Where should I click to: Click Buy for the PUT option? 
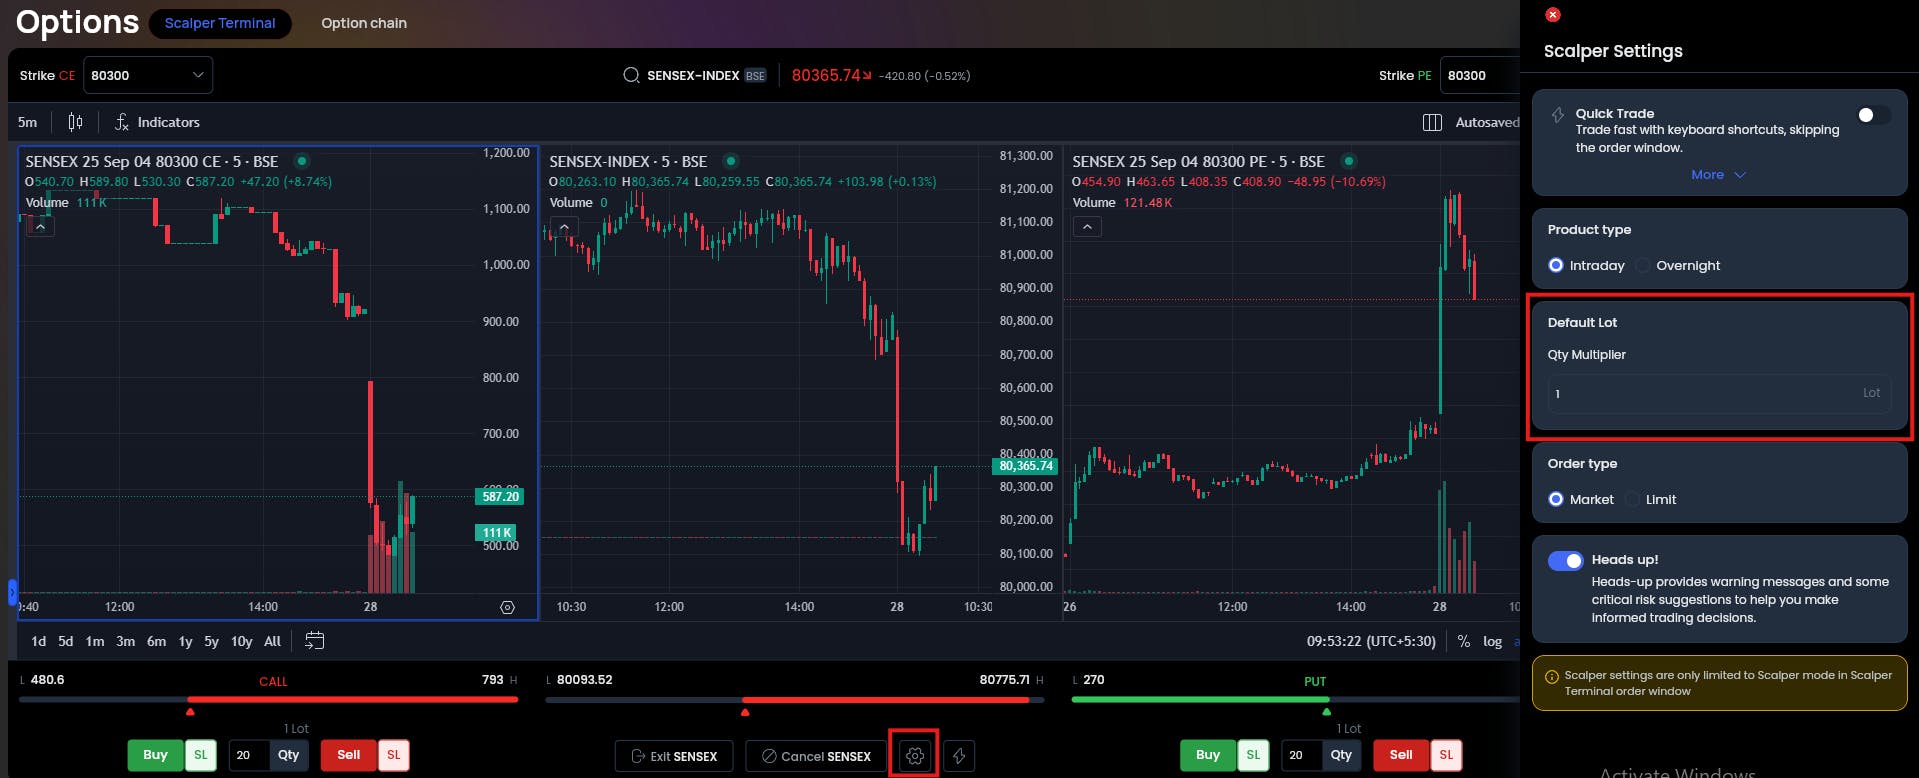coord(1208,755)
